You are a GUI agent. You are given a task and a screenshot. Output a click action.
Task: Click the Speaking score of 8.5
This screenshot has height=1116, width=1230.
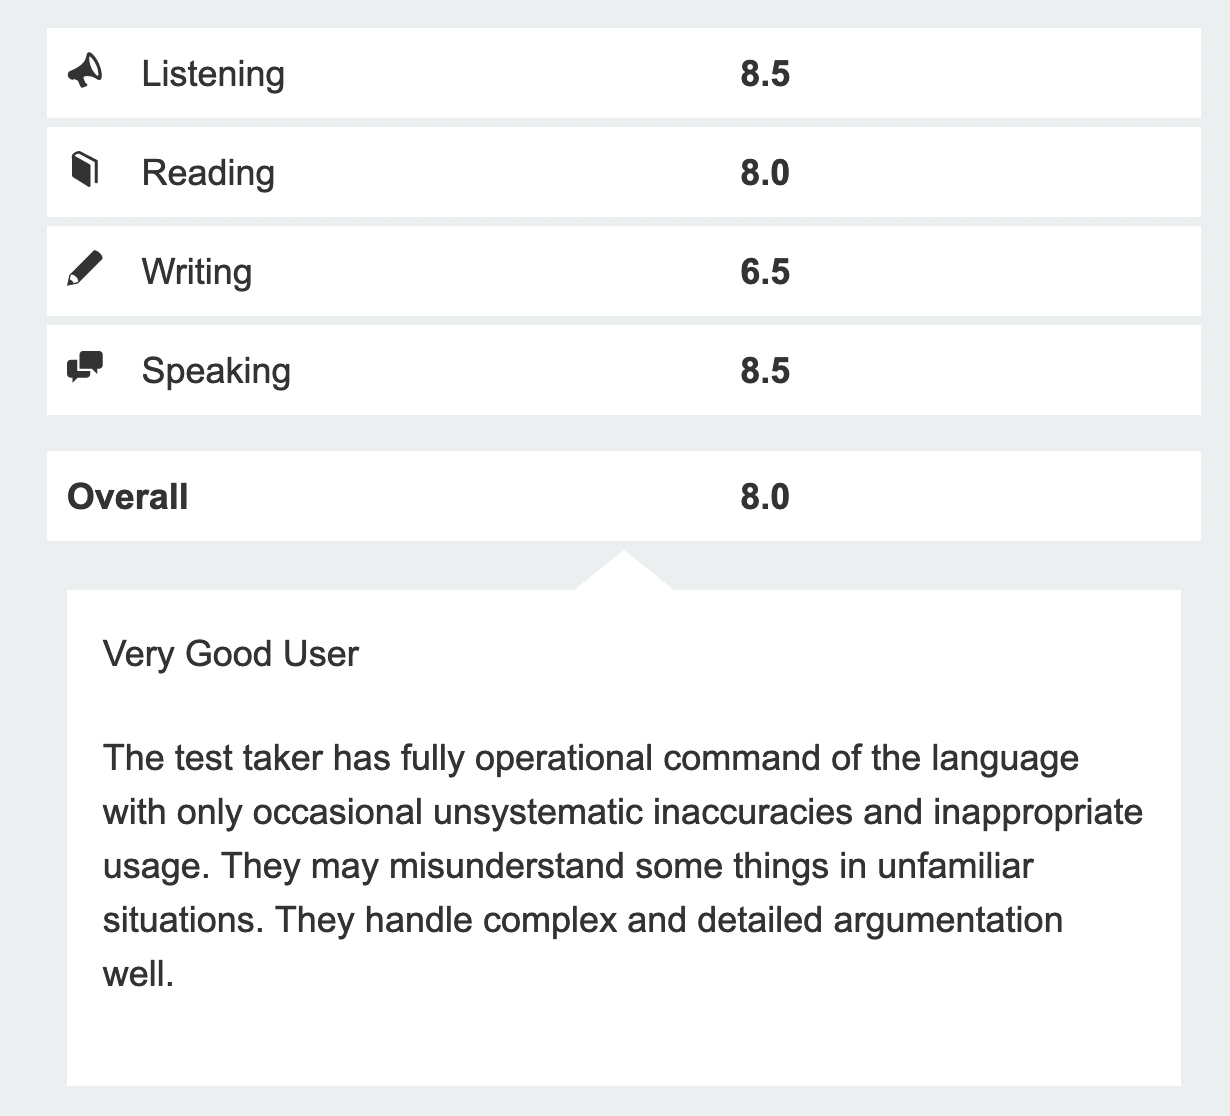point(765,371)
